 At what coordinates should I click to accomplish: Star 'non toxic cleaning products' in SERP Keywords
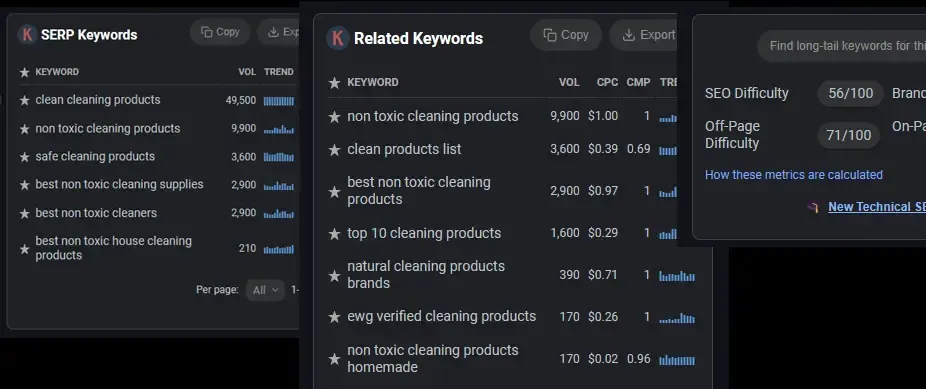click(x=24, y=129)
